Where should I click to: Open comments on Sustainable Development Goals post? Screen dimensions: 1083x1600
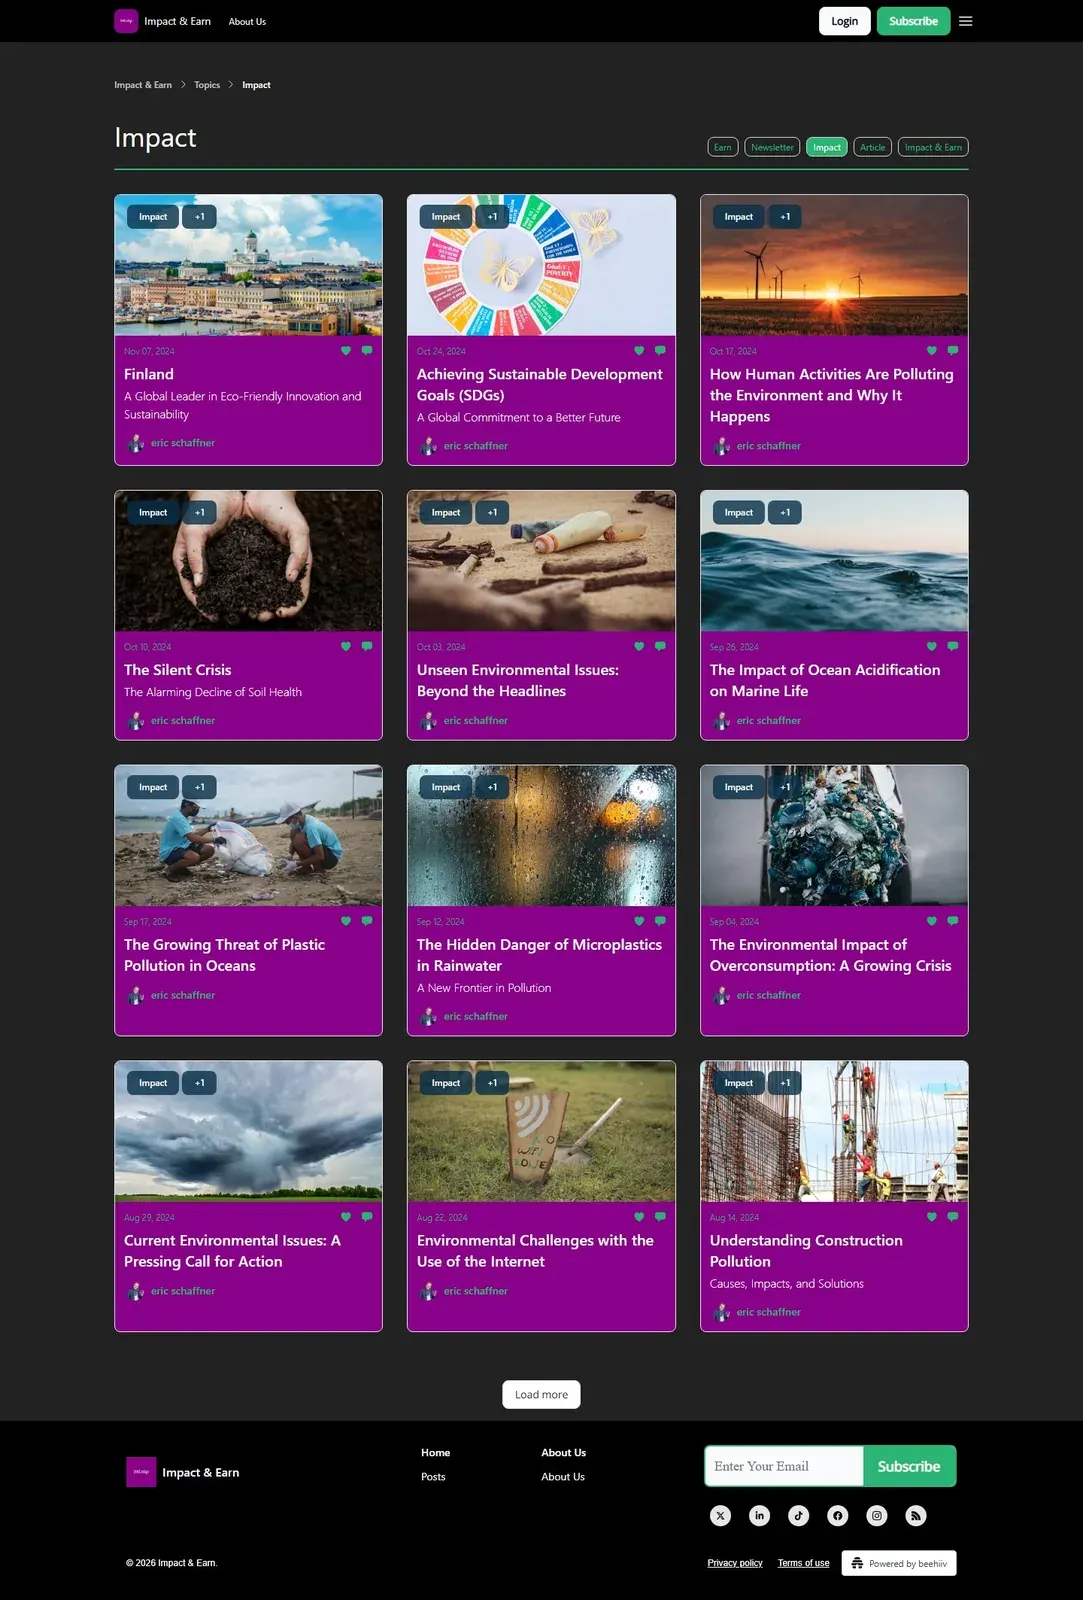pyautogui.click(x=660, y=351)
